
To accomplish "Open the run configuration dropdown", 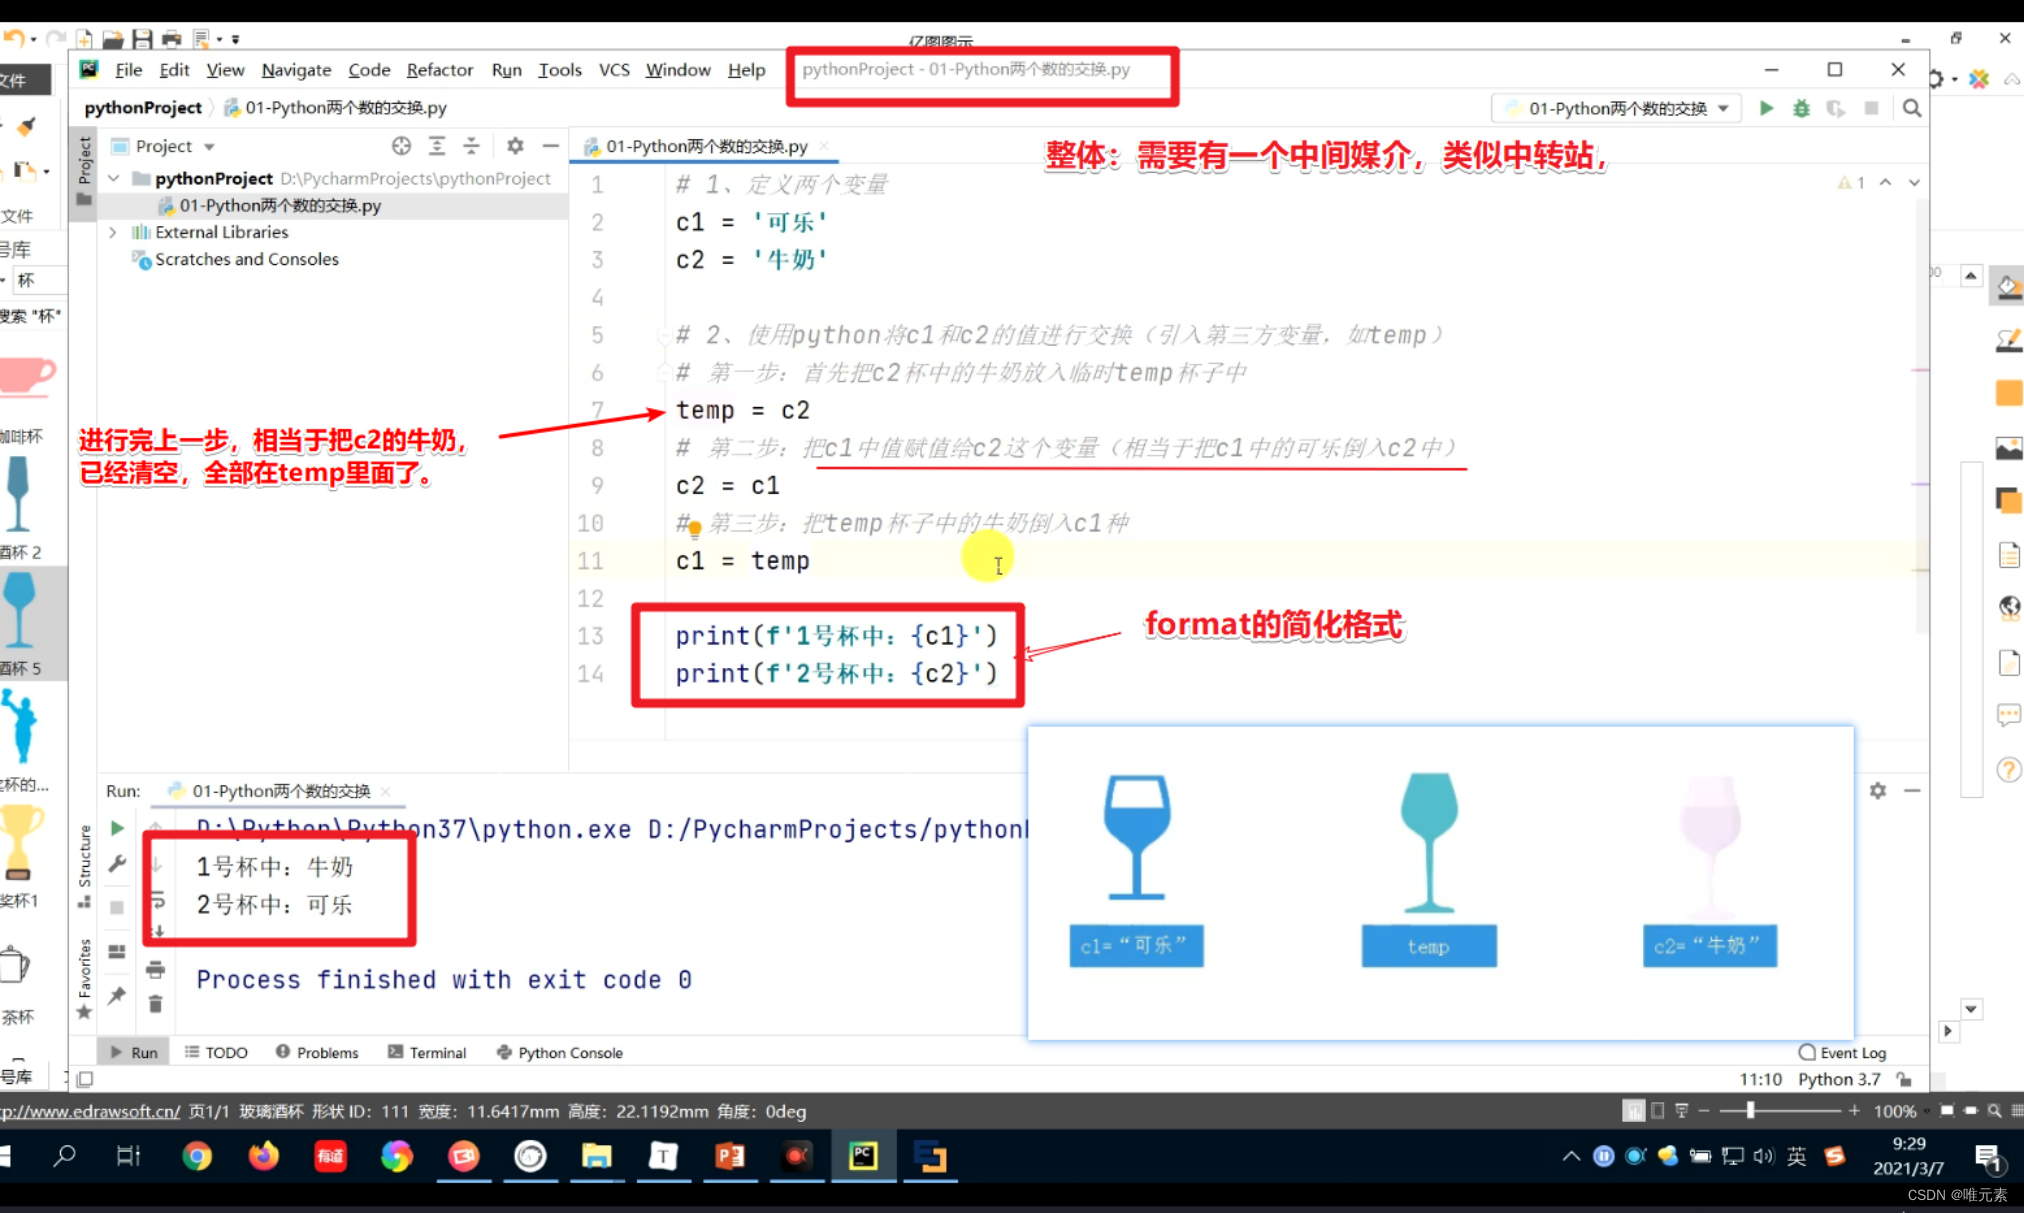I will (1616, 108).
